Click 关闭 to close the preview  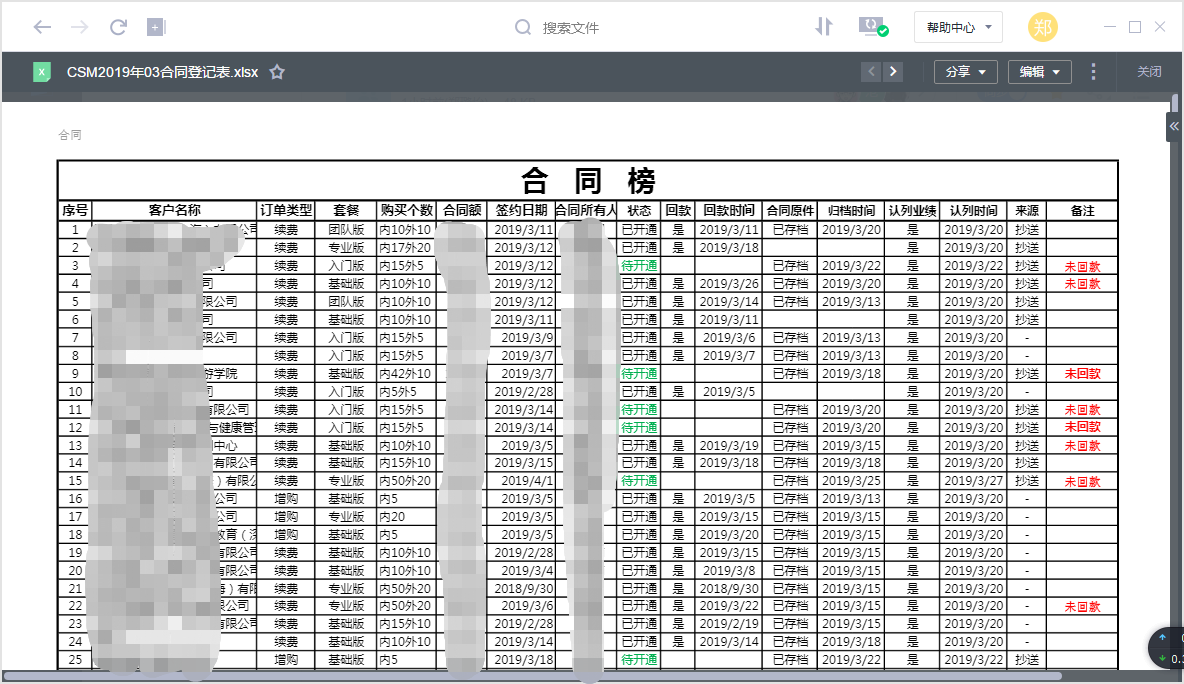pyautogui.click(x=1149, y=72)
